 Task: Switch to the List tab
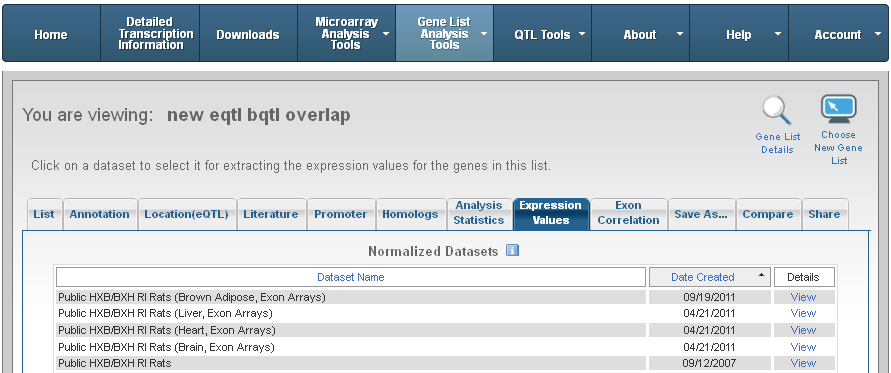click(x=44, y=214)
